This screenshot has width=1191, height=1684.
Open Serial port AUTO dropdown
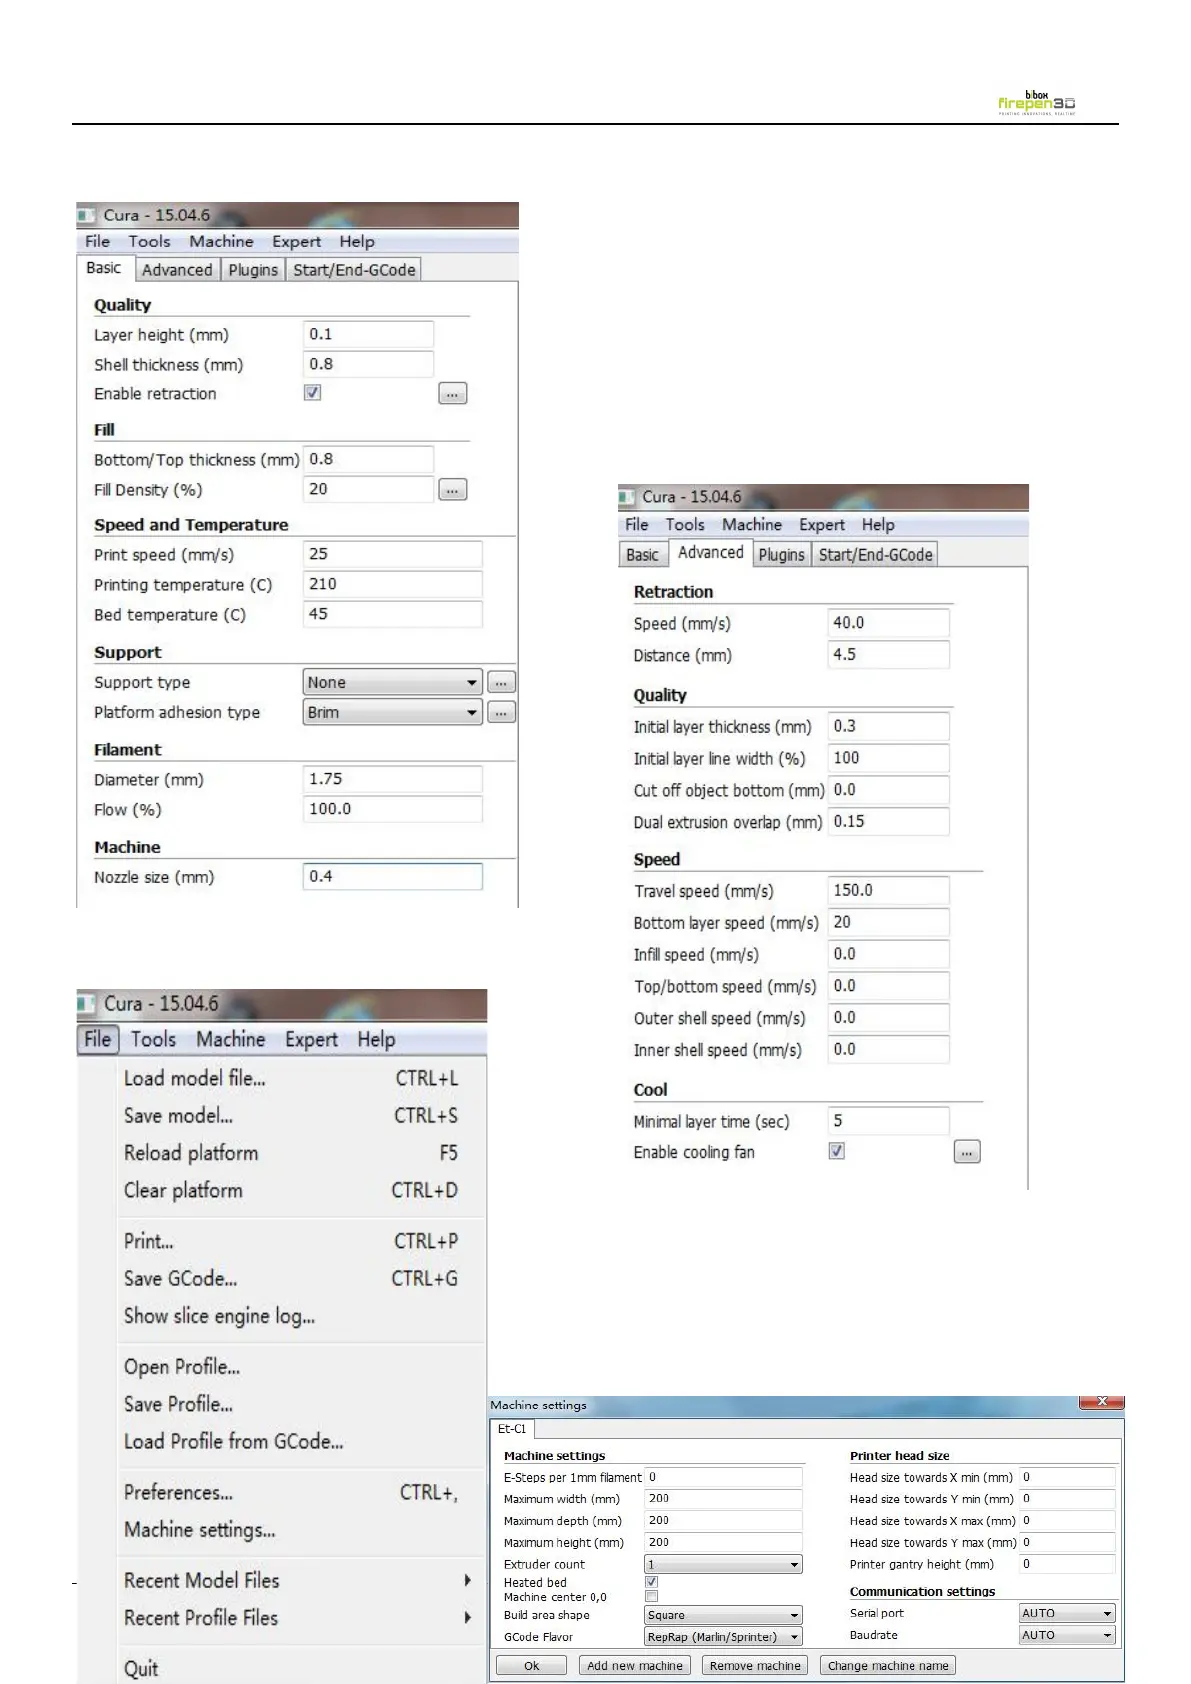pyautogui.click(x=1067, y=1613)
